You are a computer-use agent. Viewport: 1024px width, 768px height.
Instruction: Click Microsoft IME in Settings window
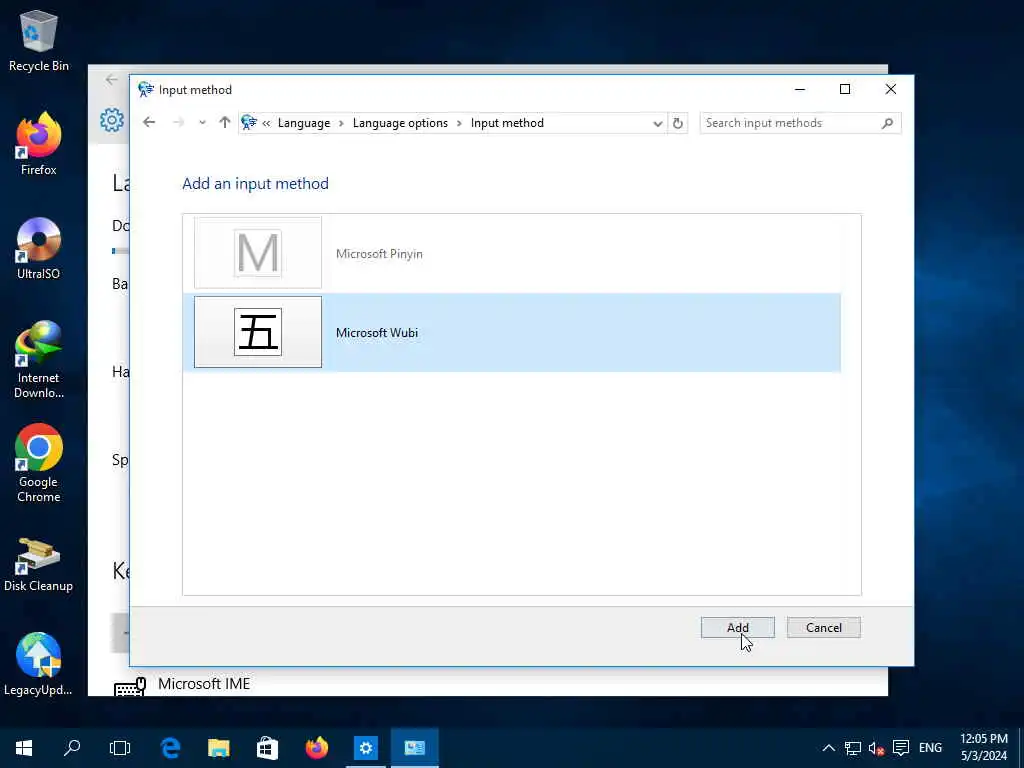pos(204,684)
